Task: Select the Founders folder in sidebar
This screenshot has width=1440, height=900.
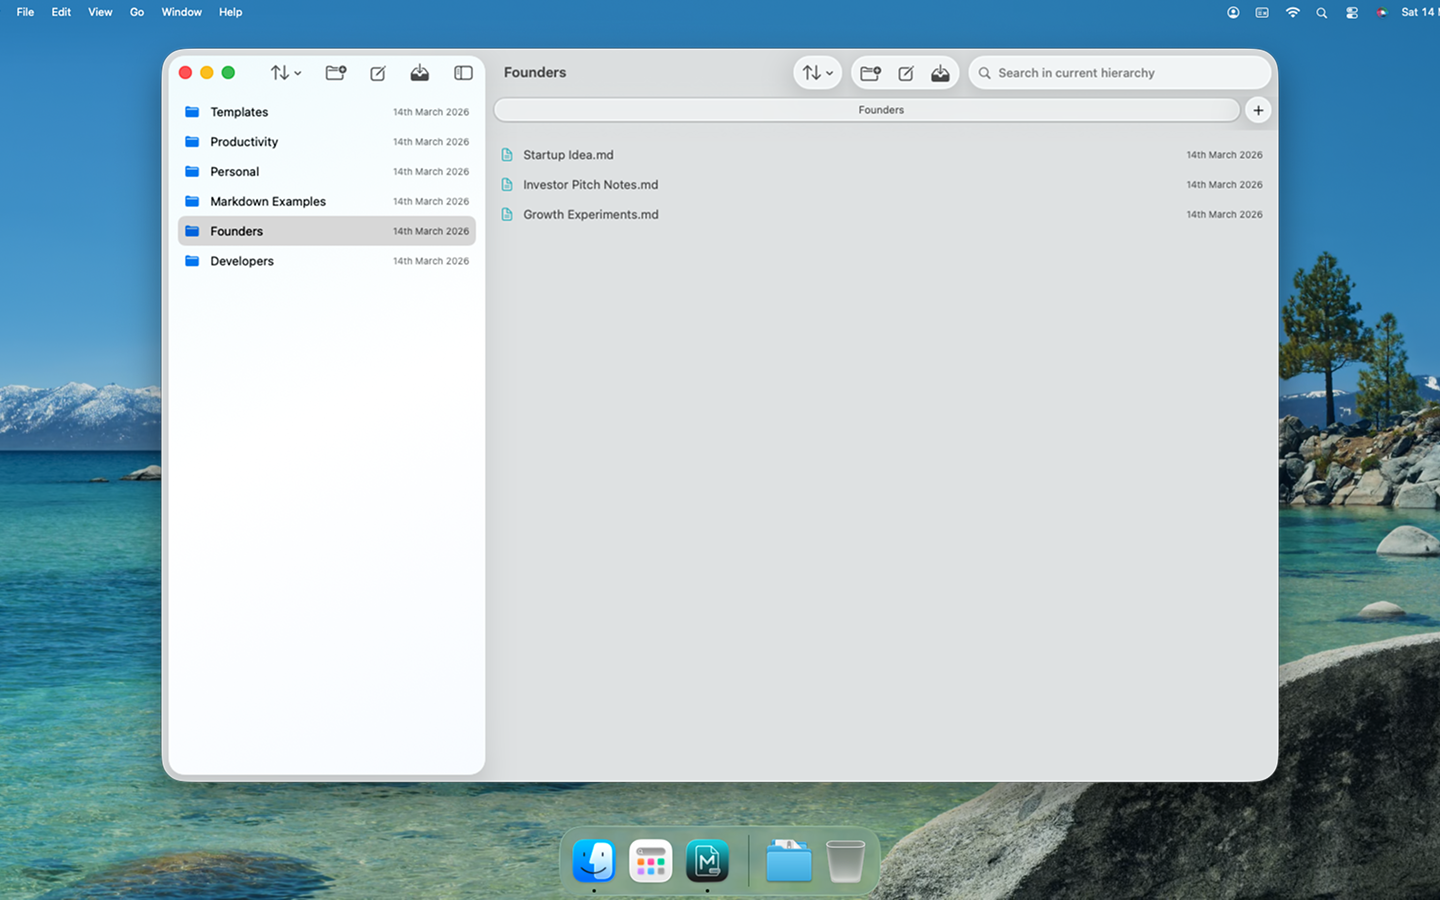Action: coord(327,231)
